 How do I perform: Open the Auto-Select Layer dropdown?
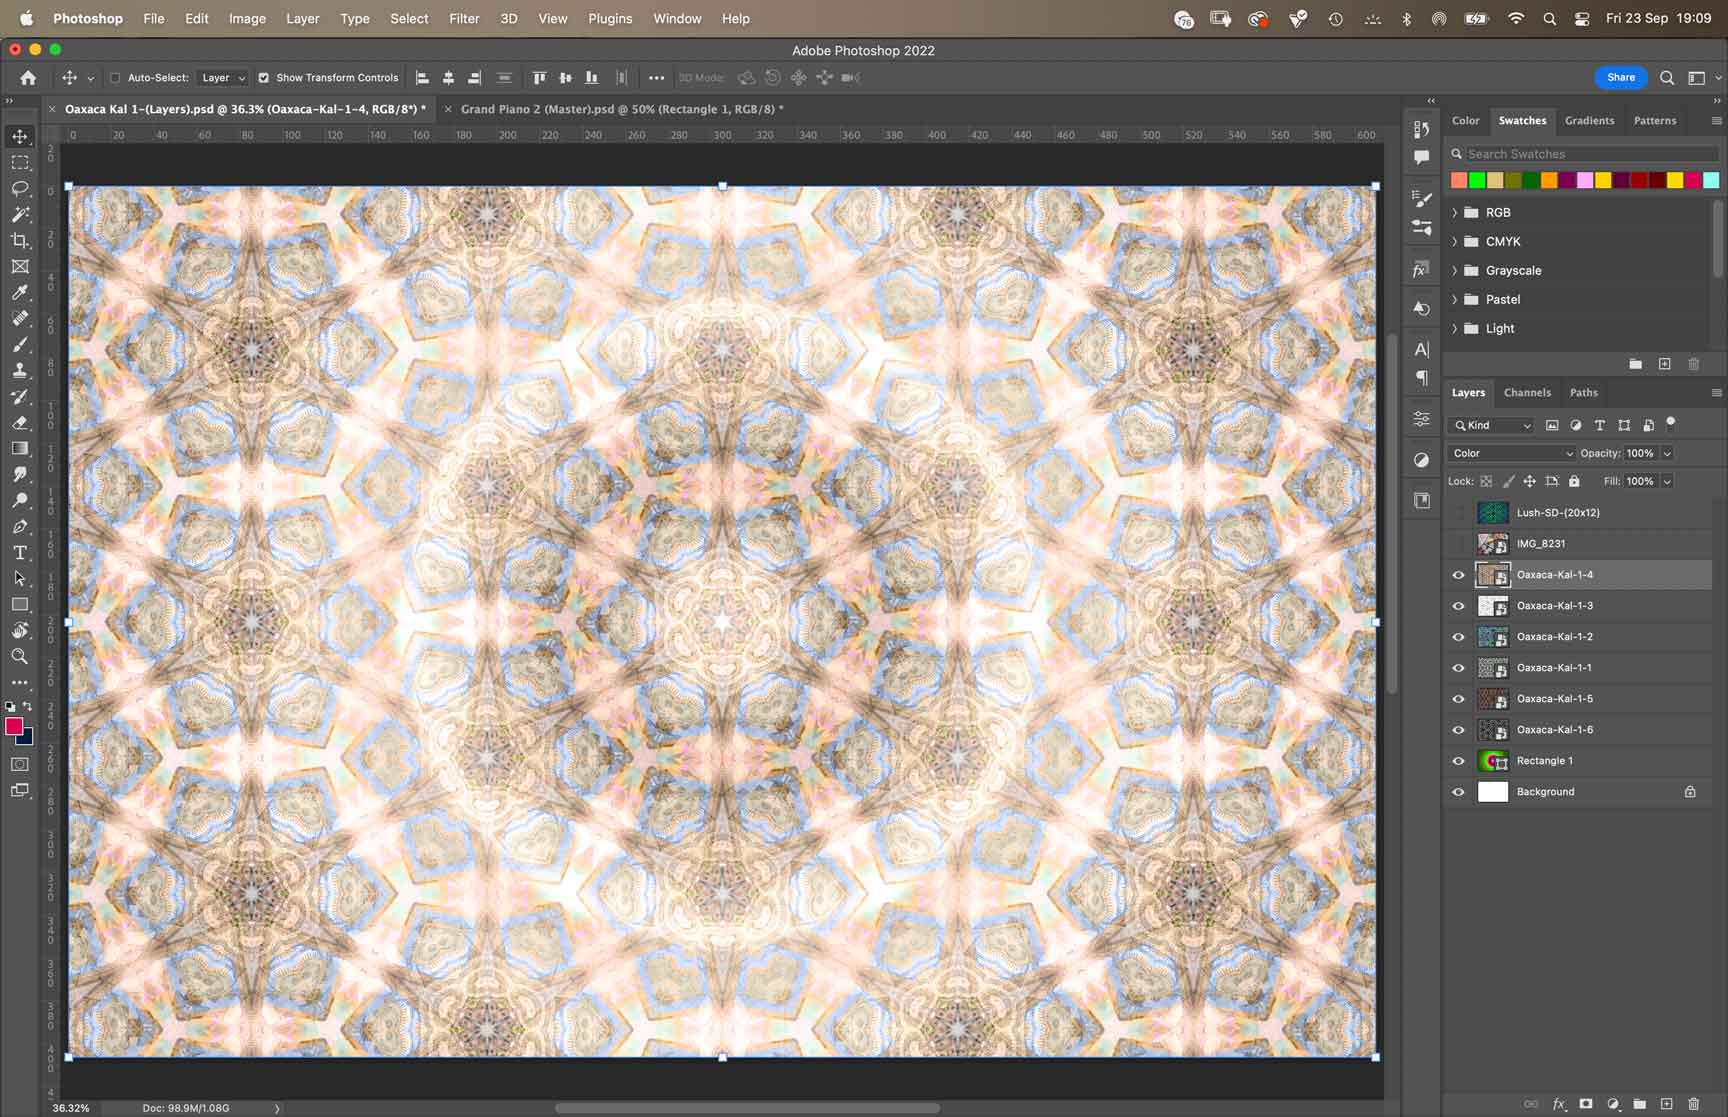(x=222, y=77)
